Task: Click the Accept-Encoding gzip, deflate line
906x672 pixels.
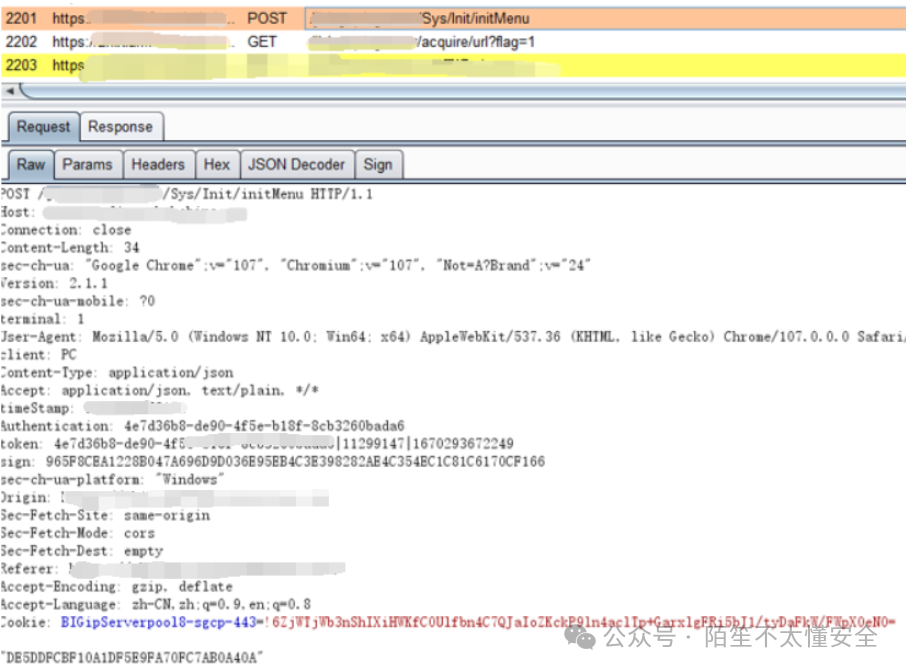Action: click(x=117, y=586)
